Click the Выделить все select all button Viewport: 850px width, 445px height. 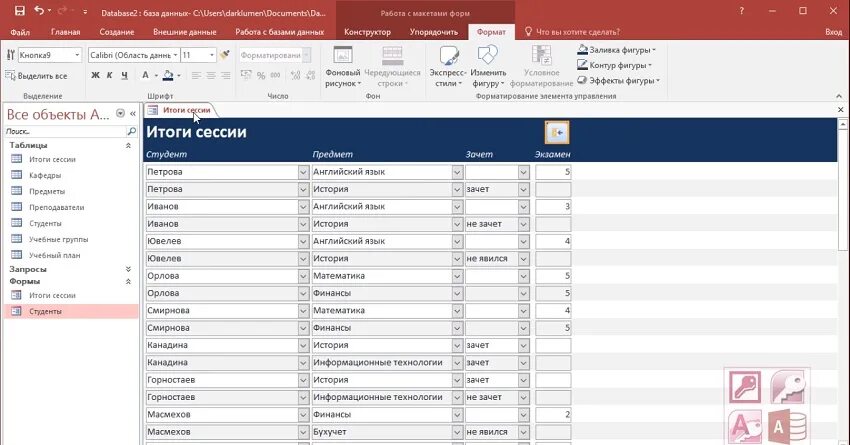click(x=36, y=75)
